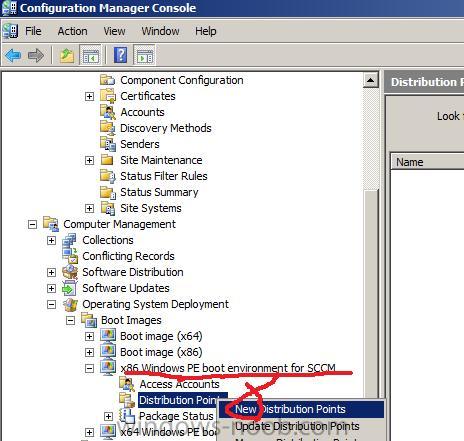Open the Action menu
Image resolution: width=464 pixels, height=441 pixels.
pos(72,31)
